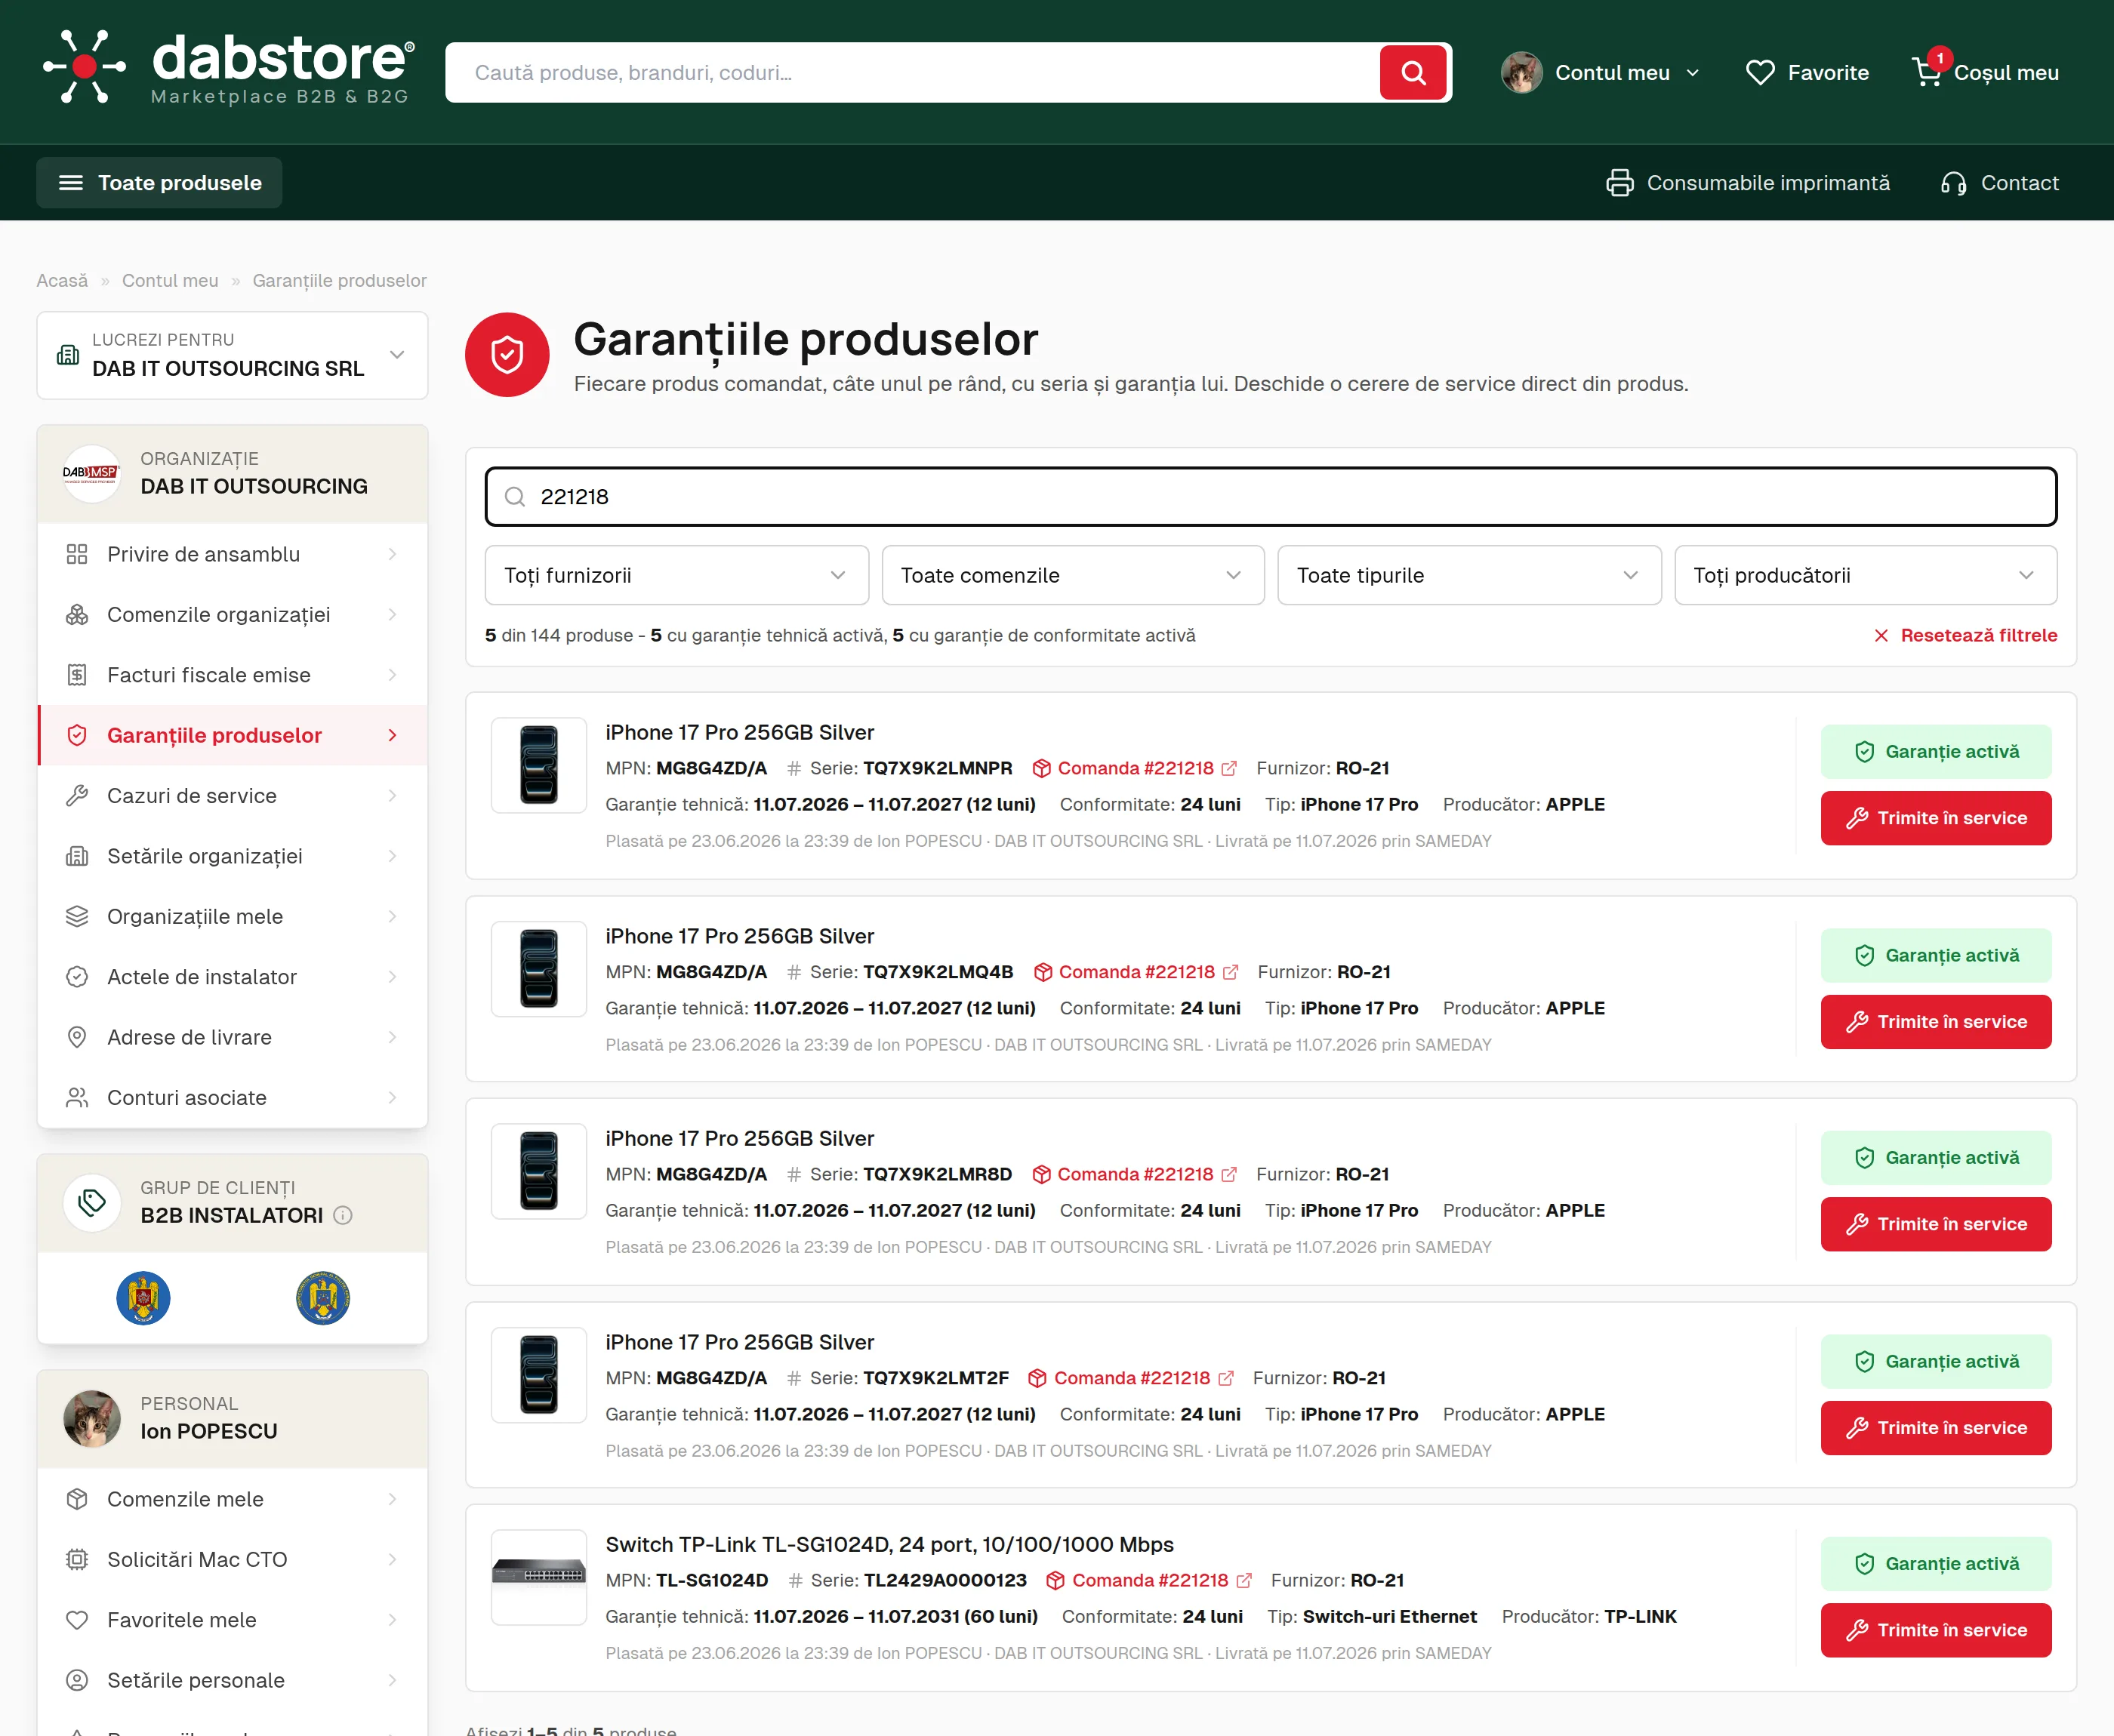Send TQ7X9K2LMNPR iPhone to service
This screenshot has width=2114, height=1736.
[x=1936, y=818]
